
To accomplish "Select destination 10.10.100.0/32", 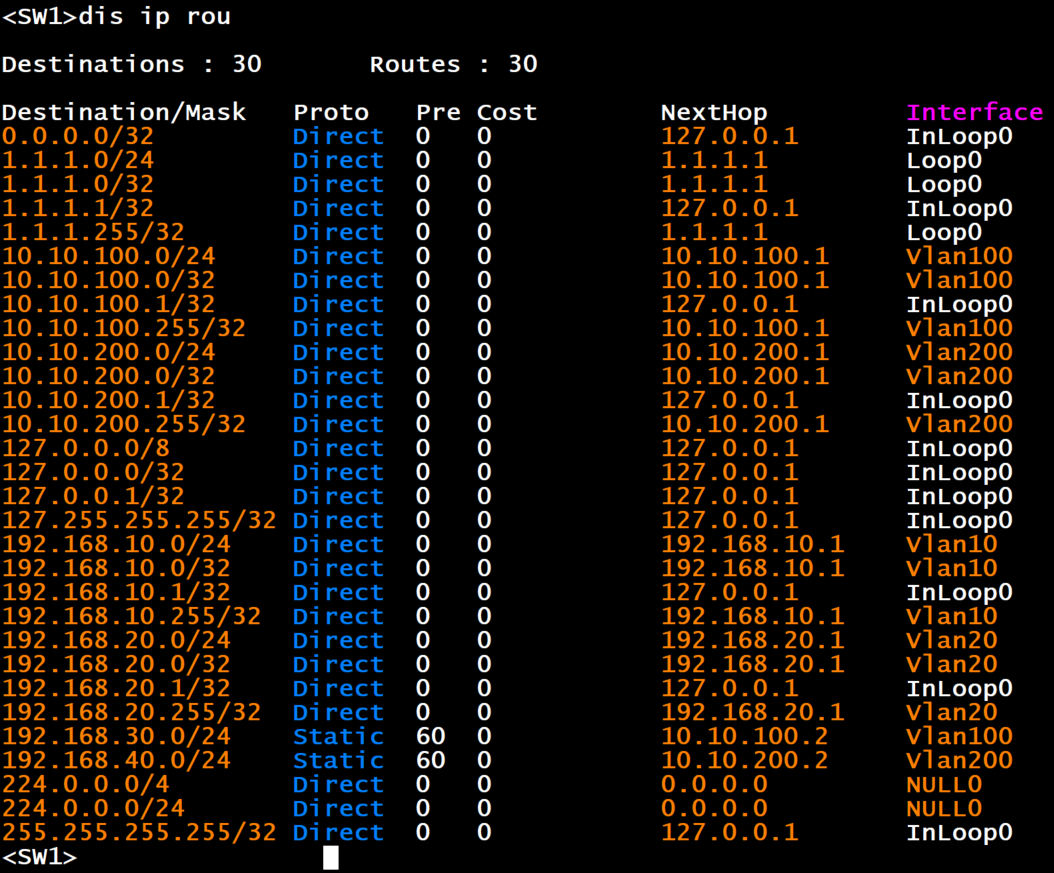I will click(109, 280).
